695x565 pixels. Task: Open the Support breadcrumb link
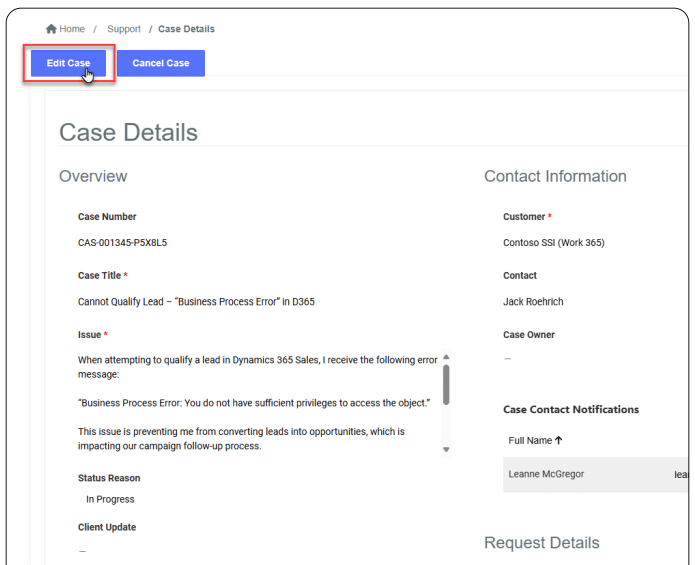(124, 29)
